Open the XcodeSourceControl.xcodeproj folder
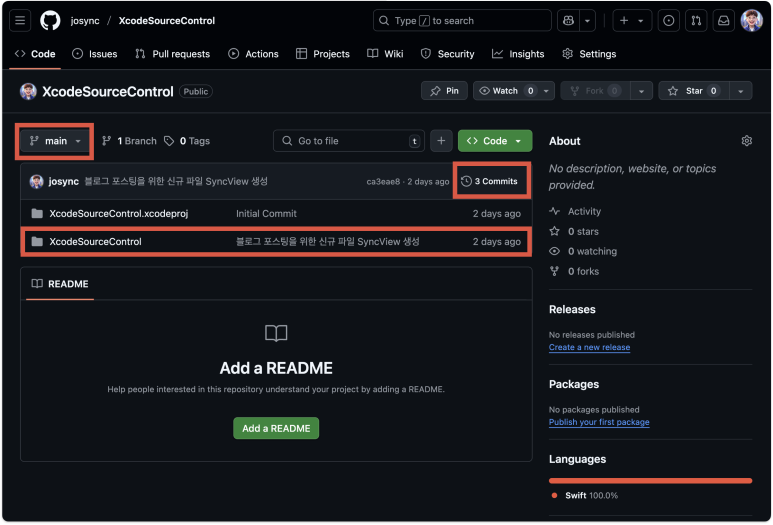This screenshot has width=773, height=525. (x=118, y=213)
